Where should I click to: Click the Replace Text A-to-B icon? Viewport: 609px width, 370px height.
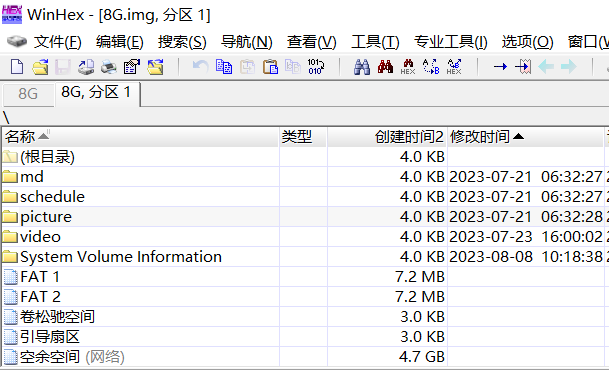(431, 67)
